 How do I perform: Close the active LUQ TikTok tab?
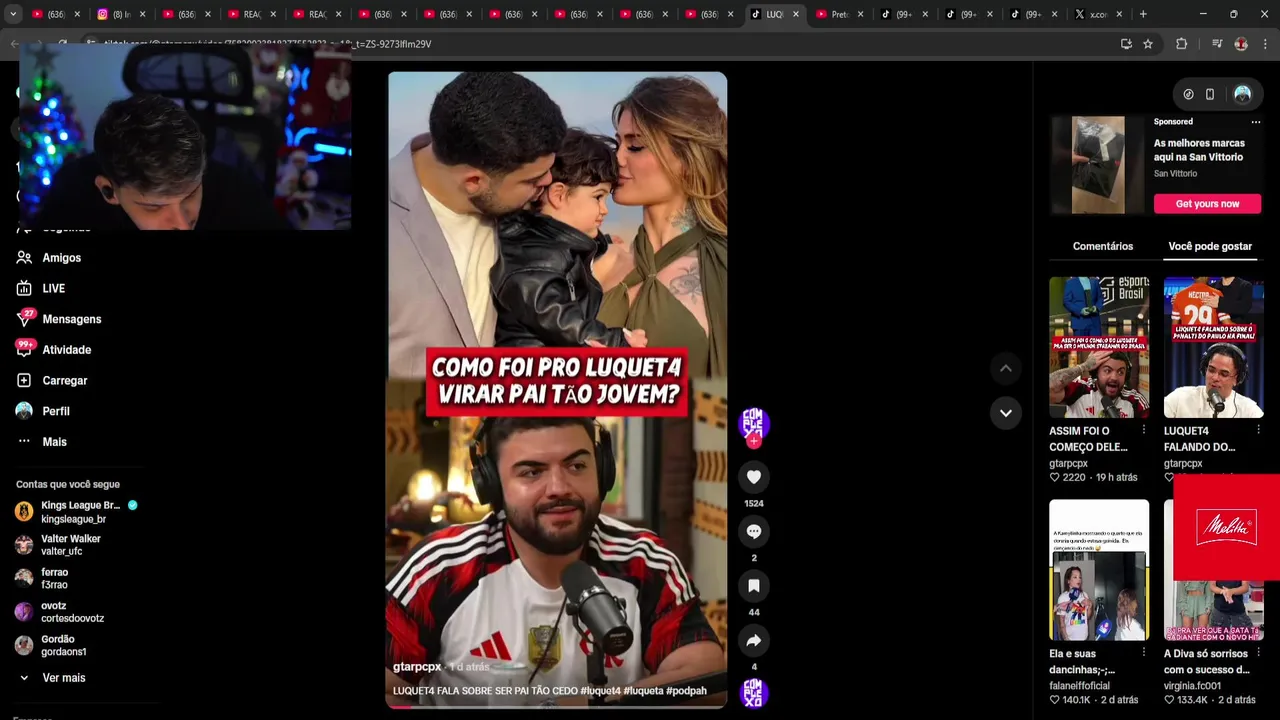point(795,14)
